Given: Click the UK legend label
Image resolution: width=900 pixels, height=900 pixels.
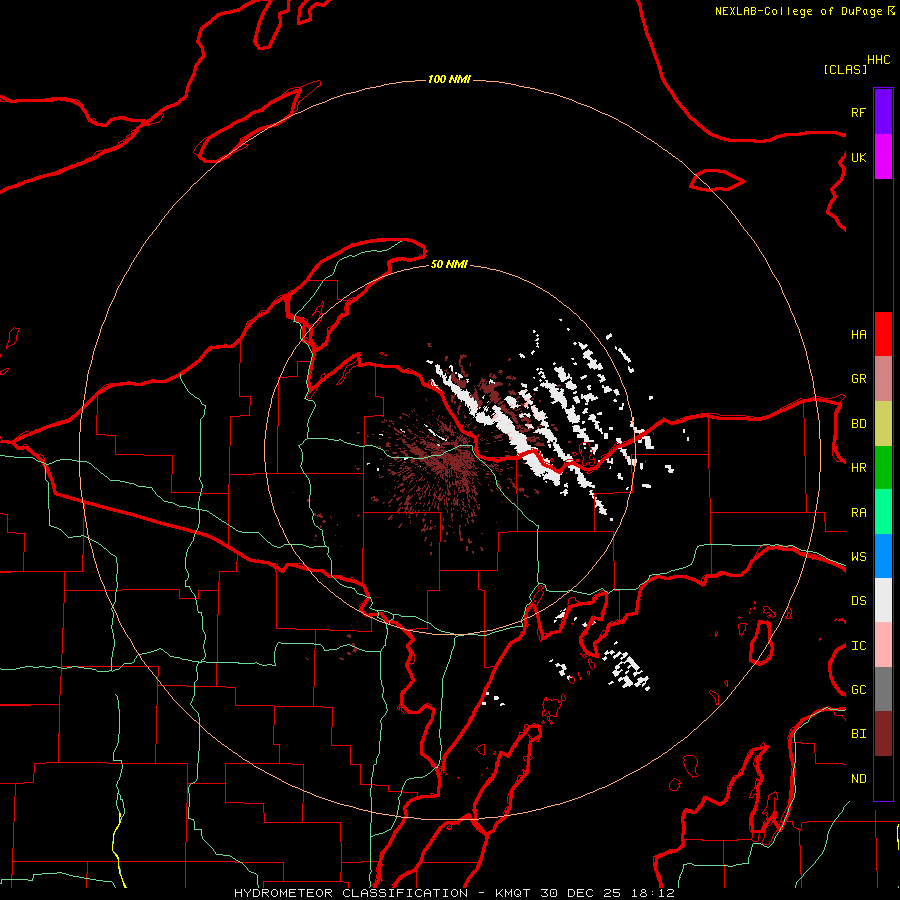Looking at the screenshot, I should (x=858, y=157).
